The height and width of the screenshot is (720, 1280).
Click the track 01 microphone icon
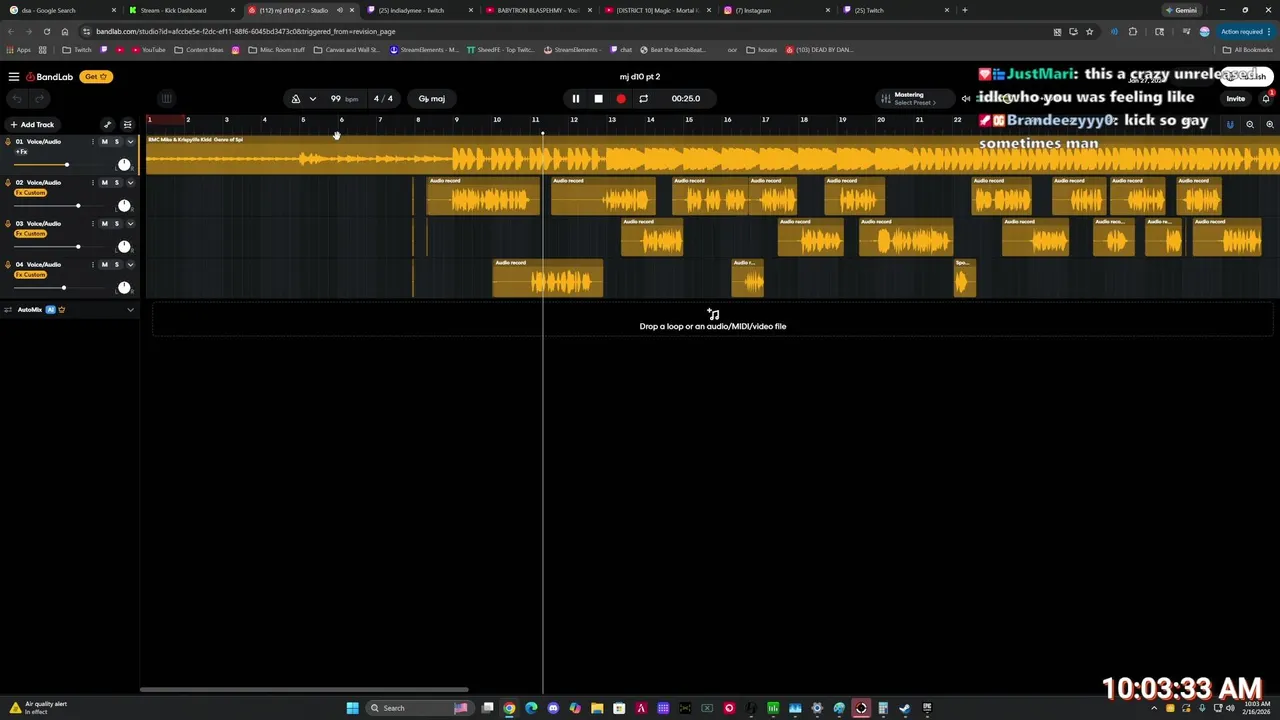(x=8, y=142)
